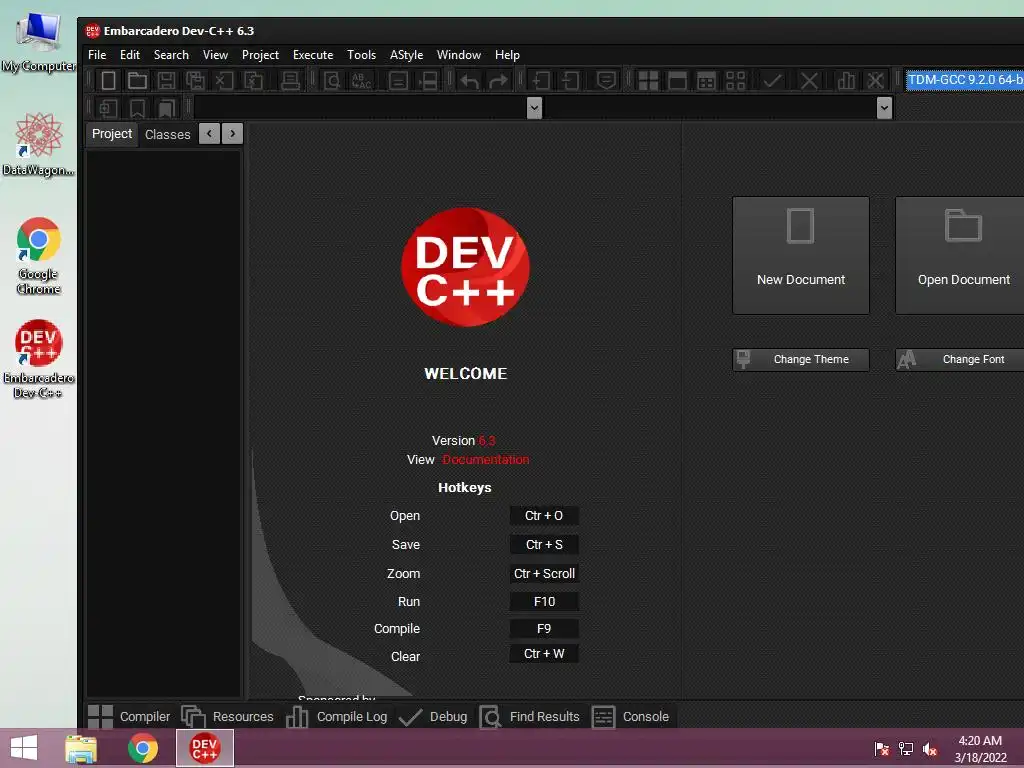
Task: Open the Edit menu
Action: (129, 55)
